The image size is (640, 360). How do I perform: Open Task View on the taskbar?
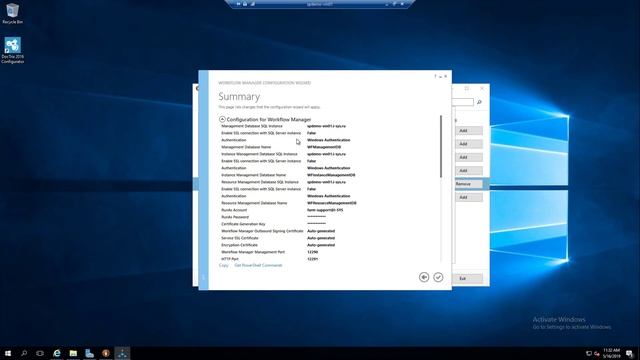[x=40, y=353]
